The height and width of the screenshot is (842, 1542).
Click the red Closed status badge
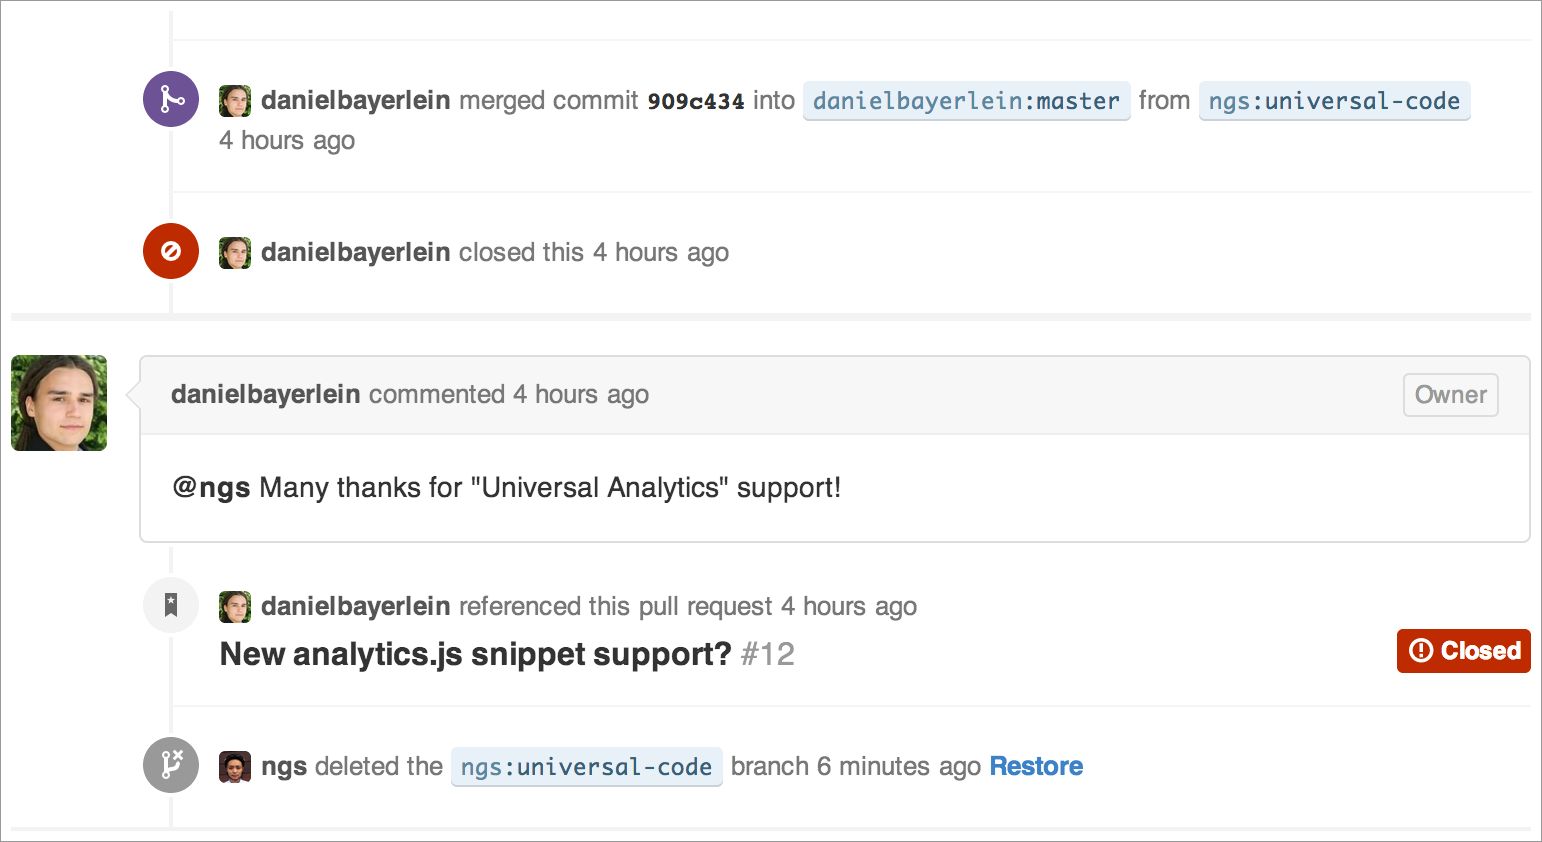click(1463, 651)
